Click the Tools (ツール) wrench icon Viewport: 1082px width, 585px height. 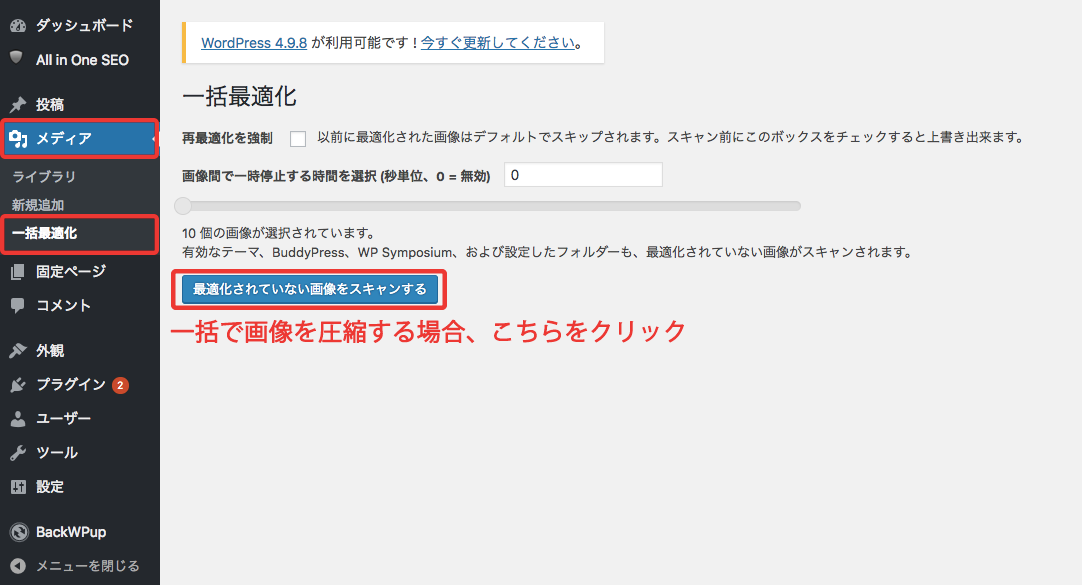pos(17,452)
